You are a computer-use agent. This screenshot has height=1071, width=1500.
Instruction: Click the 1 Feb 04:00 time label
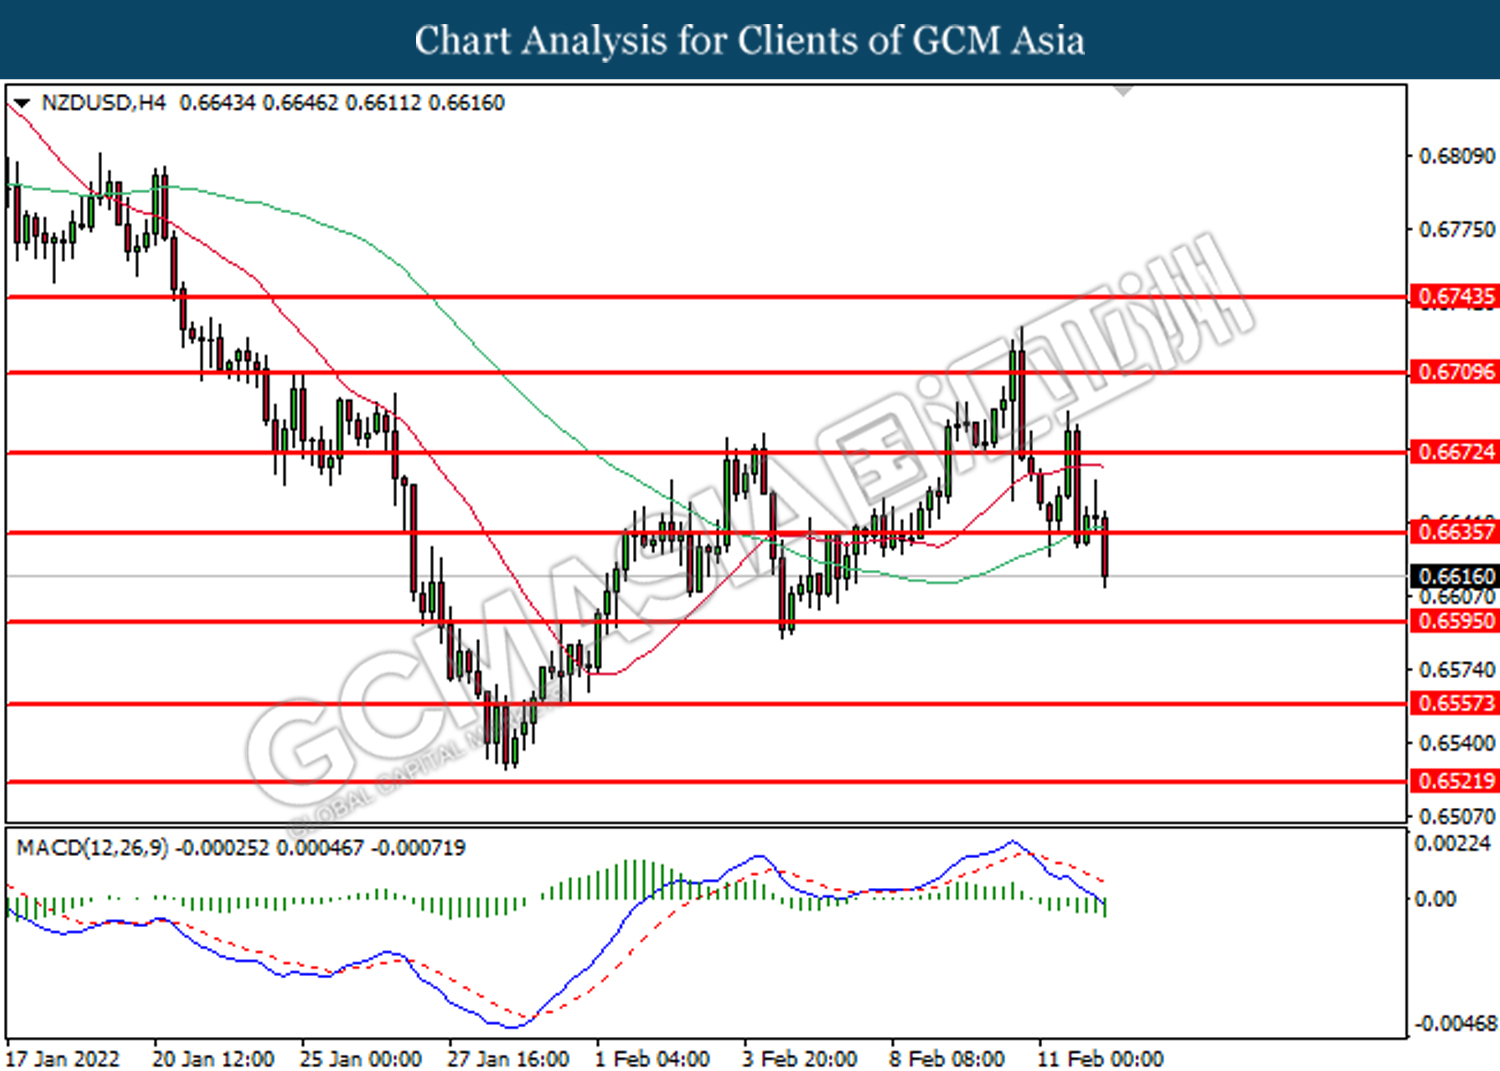[652, 1059]
